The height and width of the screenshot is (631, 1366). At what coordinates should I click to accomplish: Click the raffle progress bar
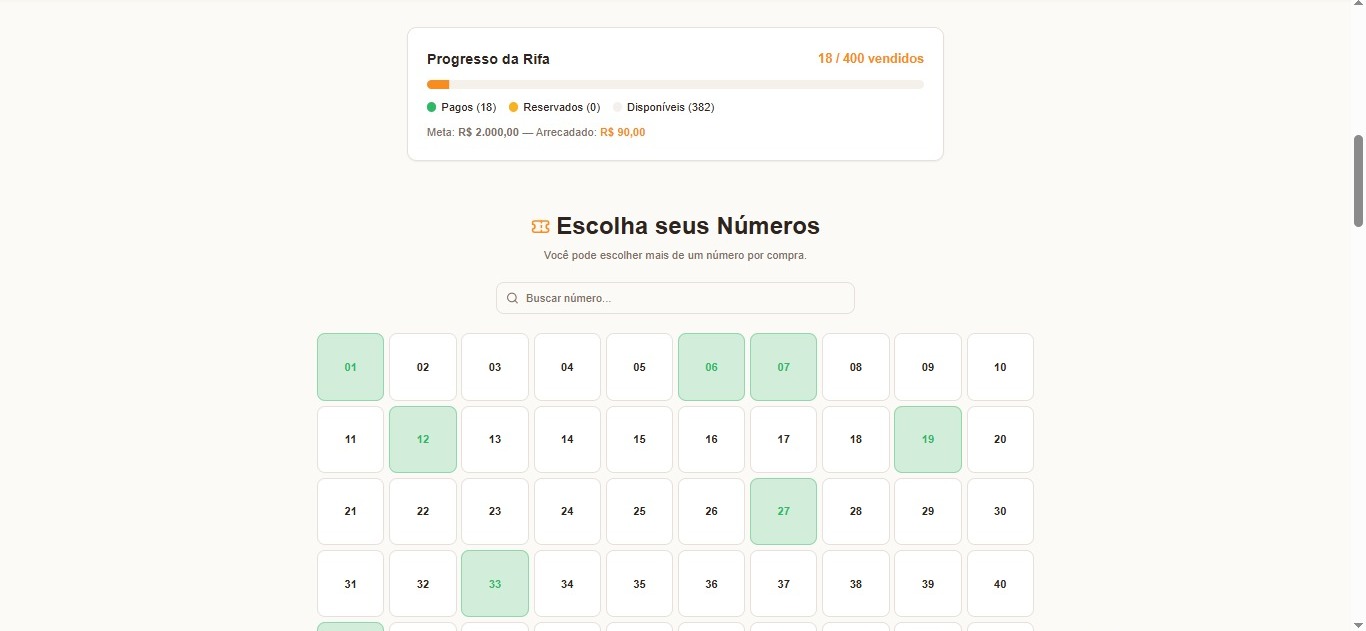[675, 84]
